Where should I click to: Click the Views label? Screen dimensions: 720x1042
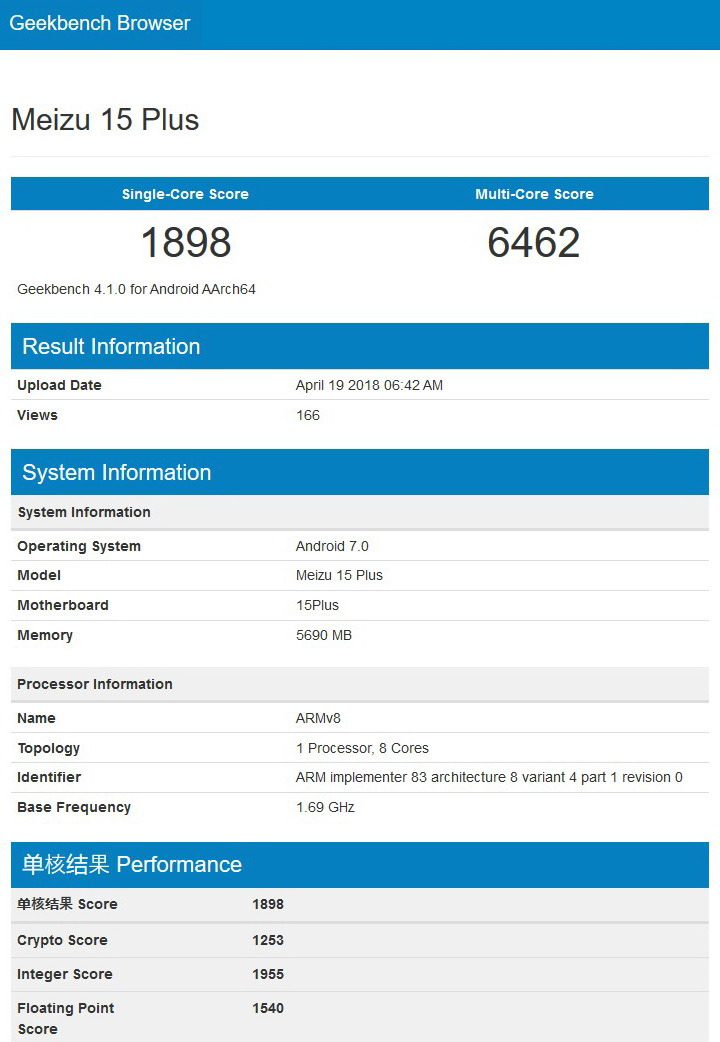(x=37, y=415)
